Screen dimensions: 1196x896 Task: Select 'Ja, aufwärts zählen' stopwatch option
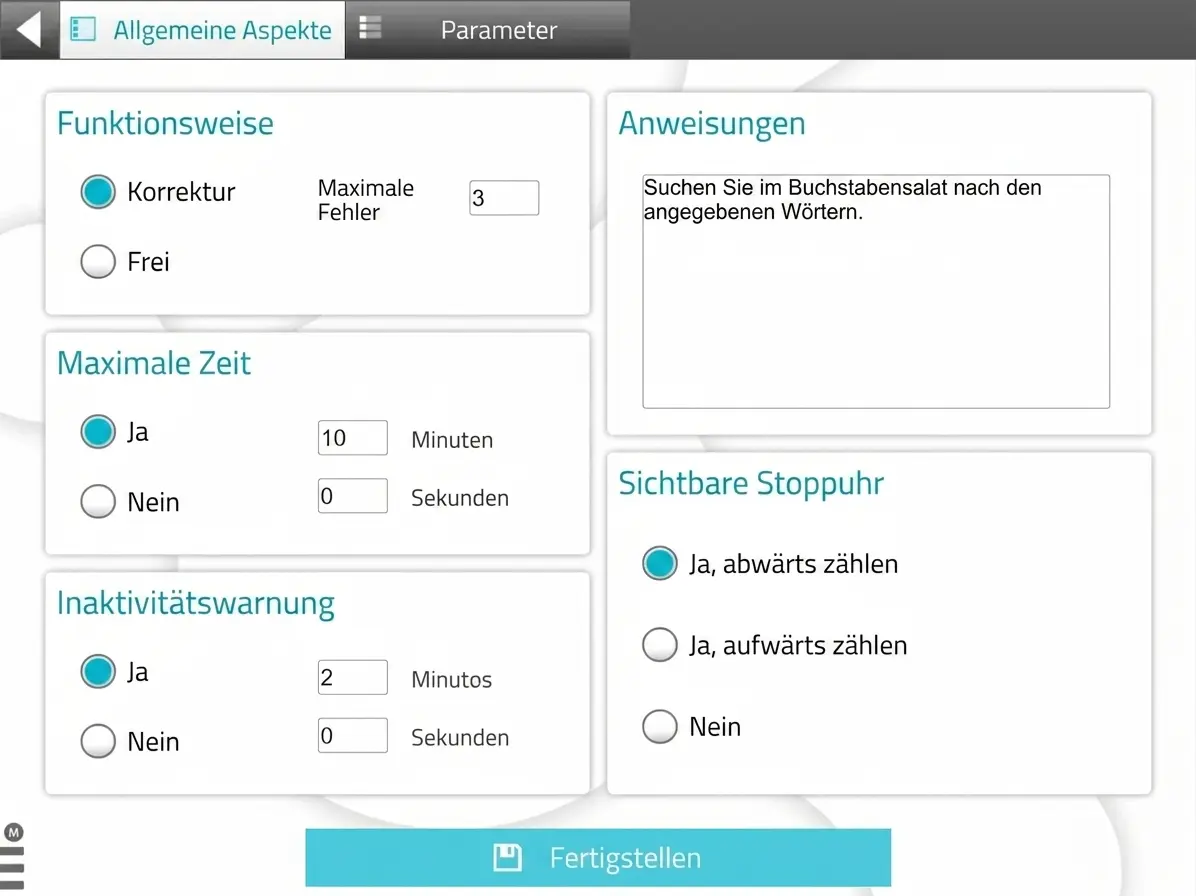pos(660,645)
